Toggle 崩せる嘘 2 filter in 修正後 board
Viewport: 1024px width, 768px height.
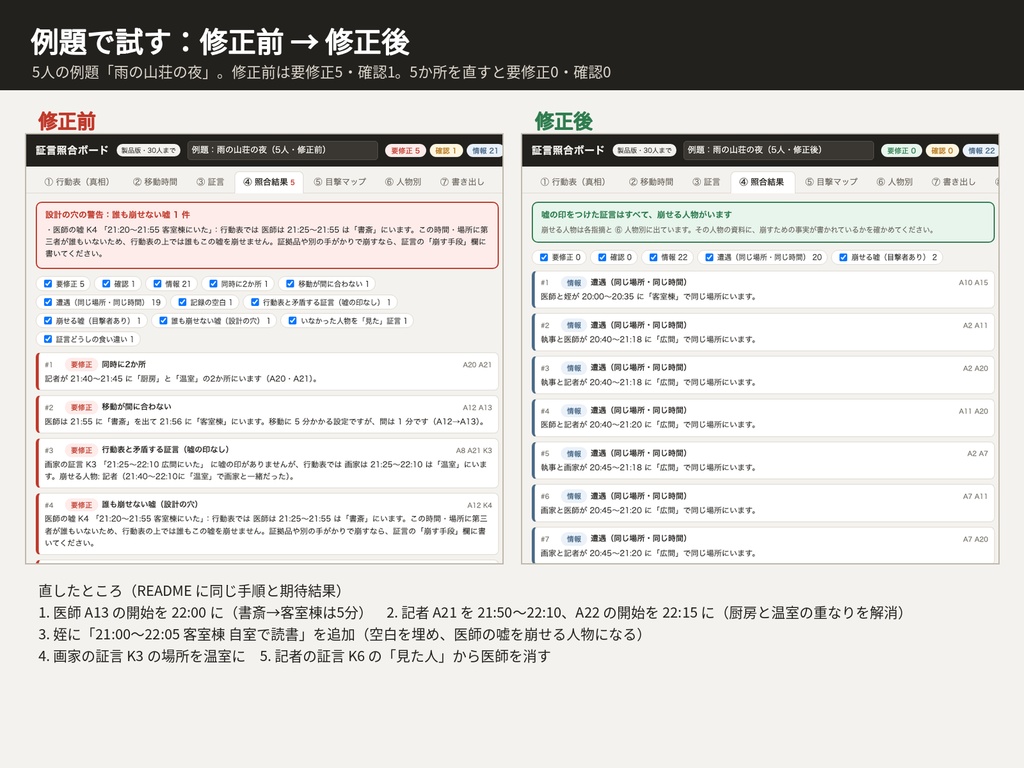click(x=843, y=257)
